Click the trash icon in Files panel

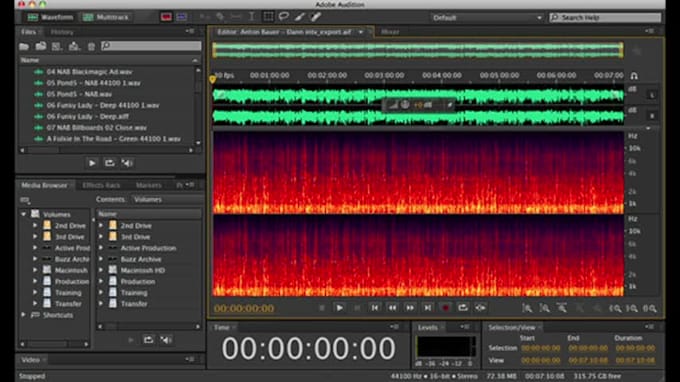[x=91, y=46]
